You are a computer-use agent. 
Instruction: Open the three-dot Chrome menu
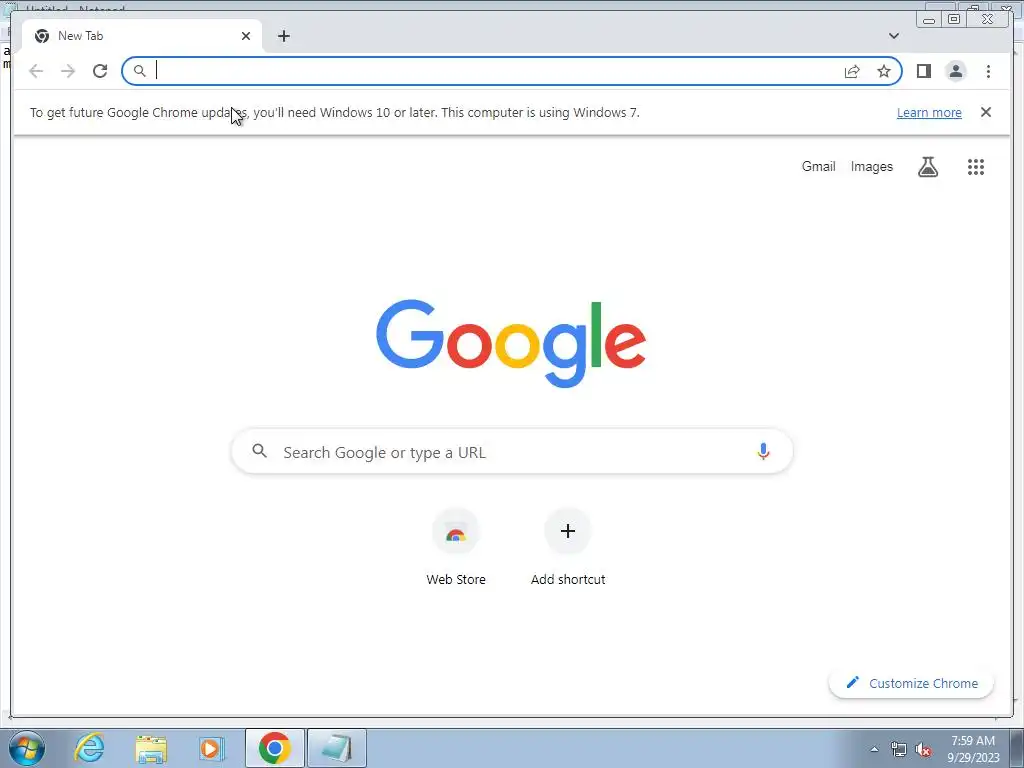point(988,71)
